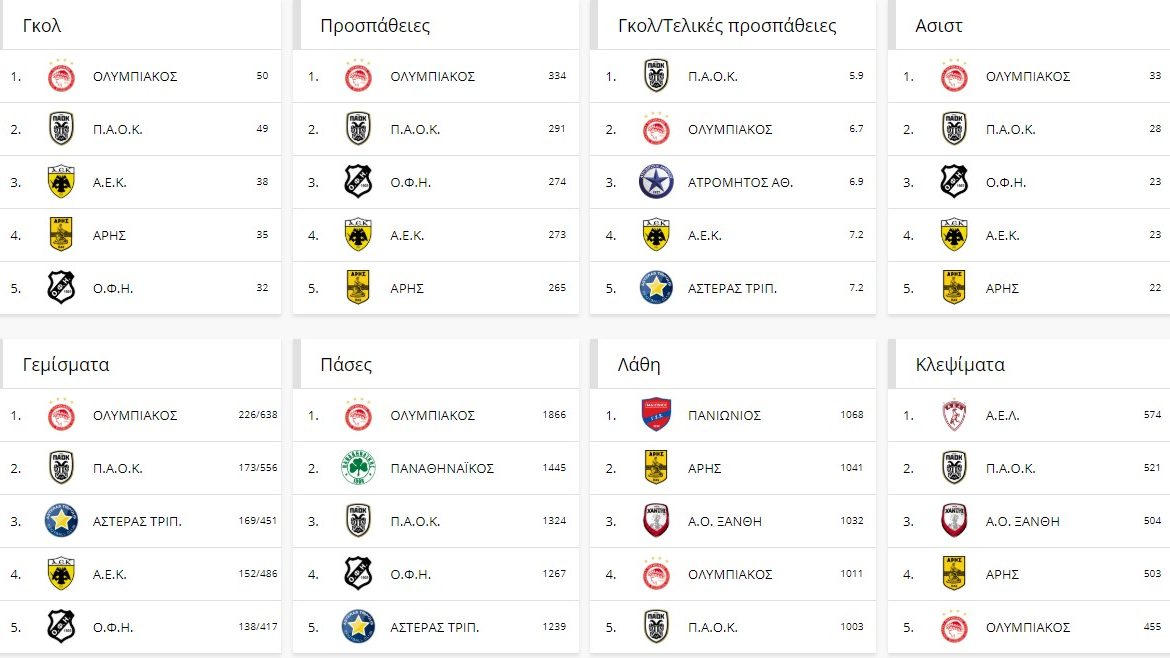This screenshot has height=658, width=1170.
Task: Open the ΑΤΡΟΜΗΤΟΣ ΑΘ. team name link
Action: click(740, 183)
